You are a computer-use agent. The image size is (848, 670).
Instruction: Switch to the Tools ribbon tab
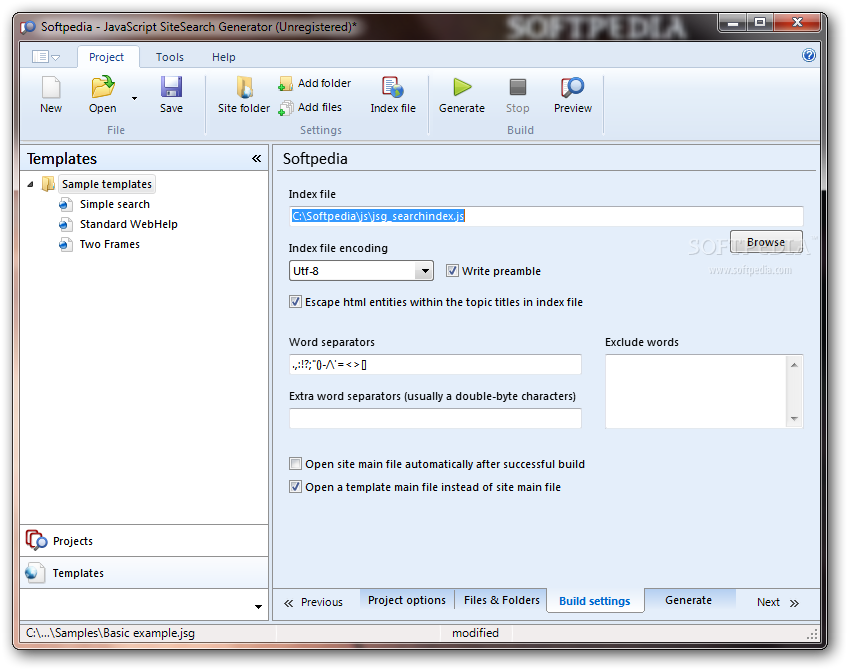click(170, 57)
